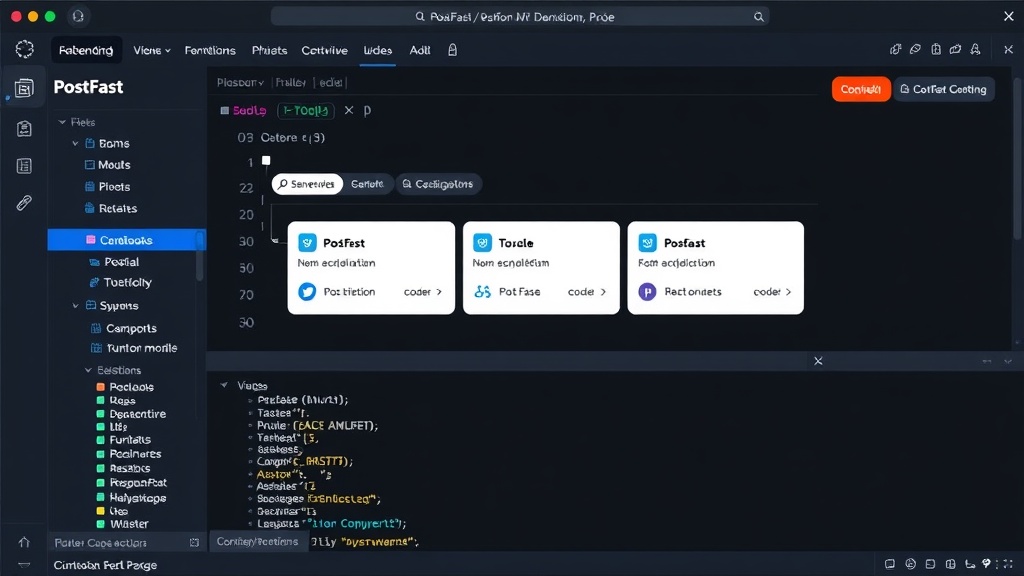Click the share icon in top-right toolbar

pyautogui.click(x=895, y=50)
